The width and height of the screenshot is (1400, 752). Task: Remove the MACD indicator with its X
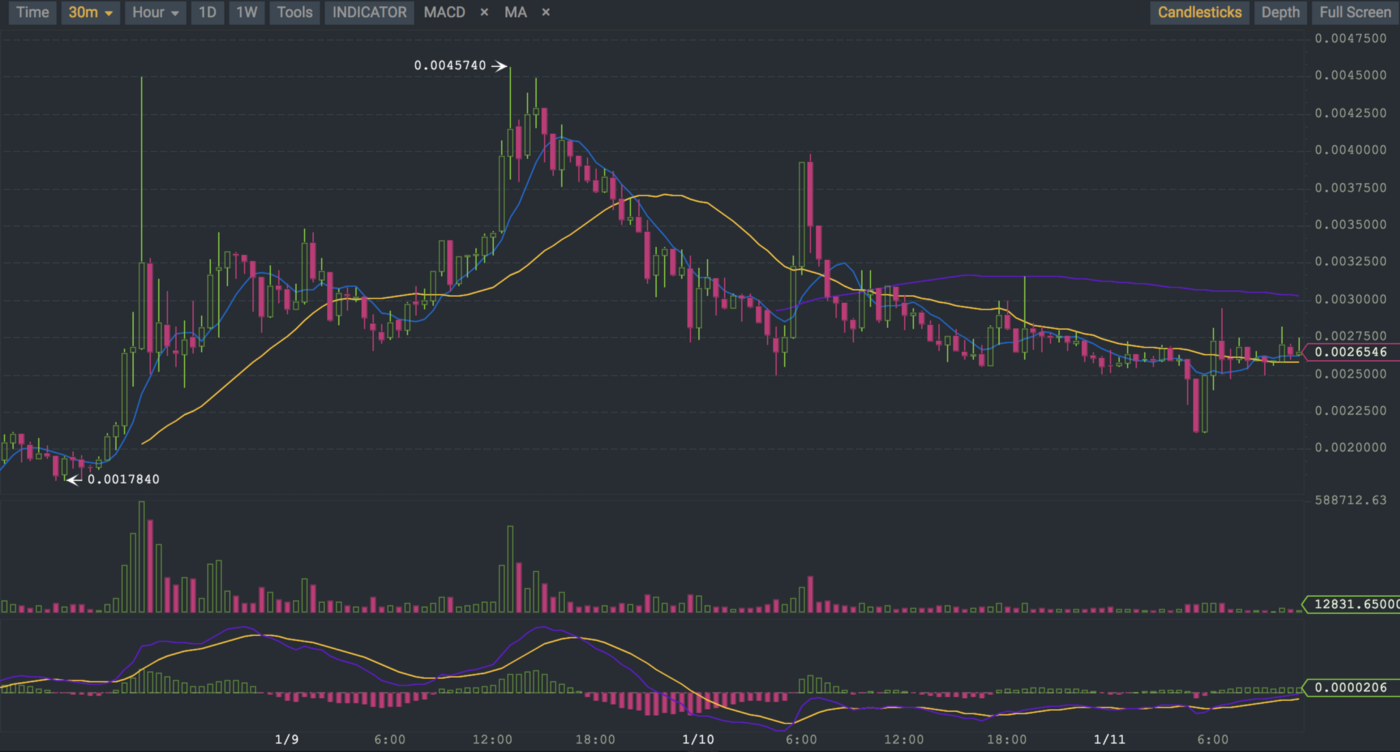click(485, 13)
